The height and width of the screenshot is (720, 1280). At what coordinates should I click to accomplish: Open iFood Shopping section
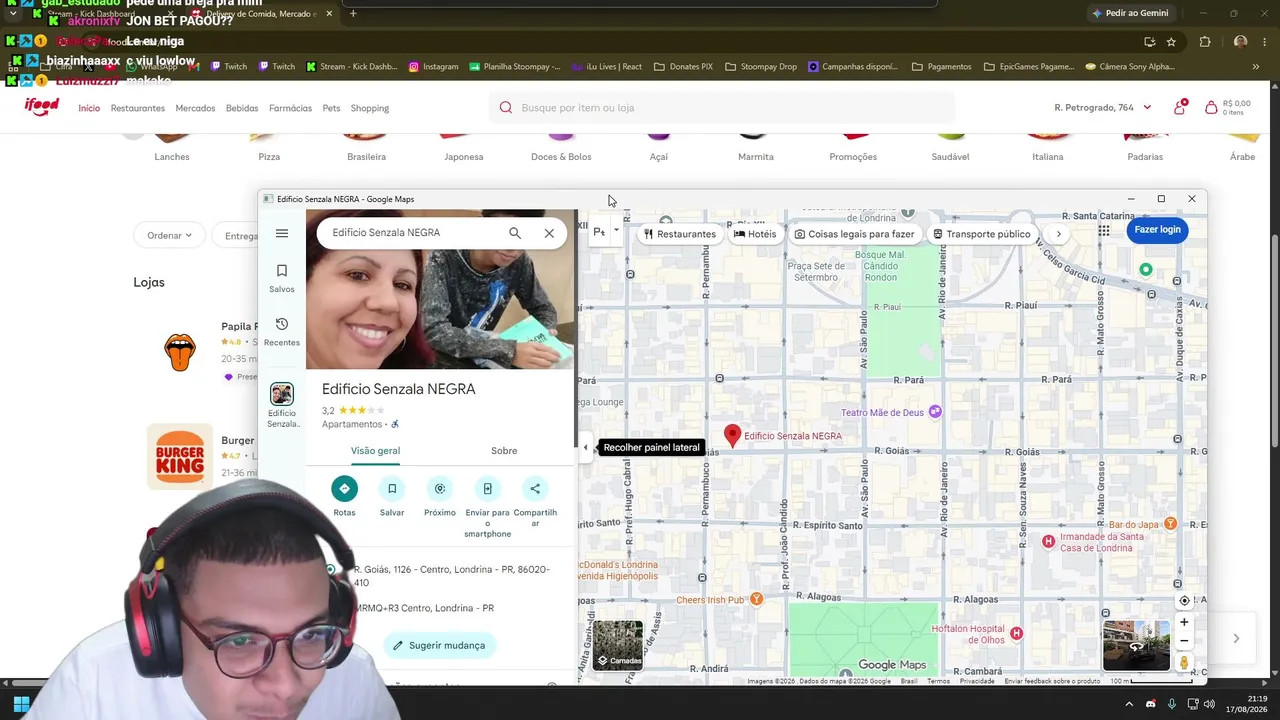coord(369,108)
